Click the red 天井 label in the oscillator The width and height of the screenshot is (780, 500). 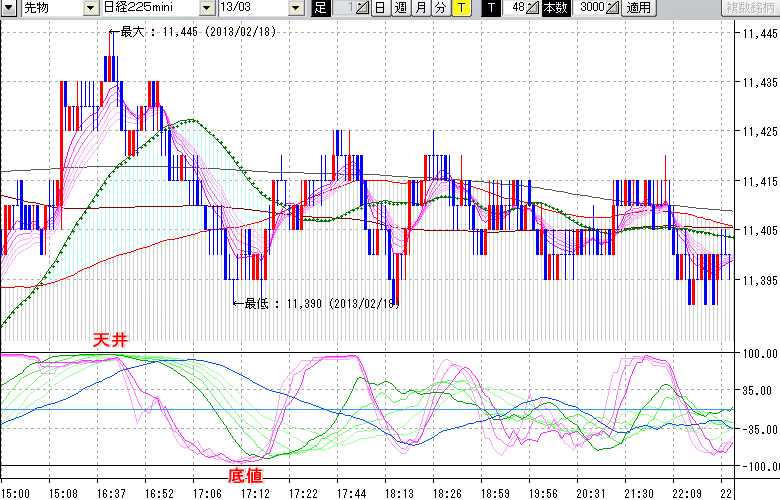coord(111,341)
